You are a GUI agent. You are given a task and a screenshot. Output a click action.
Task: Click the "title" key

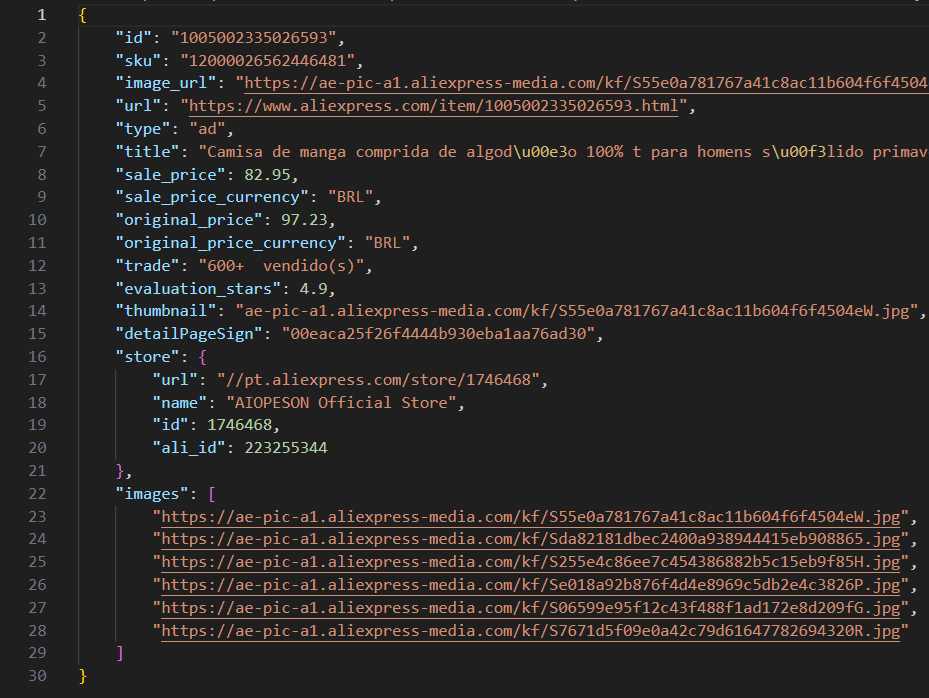147,152
